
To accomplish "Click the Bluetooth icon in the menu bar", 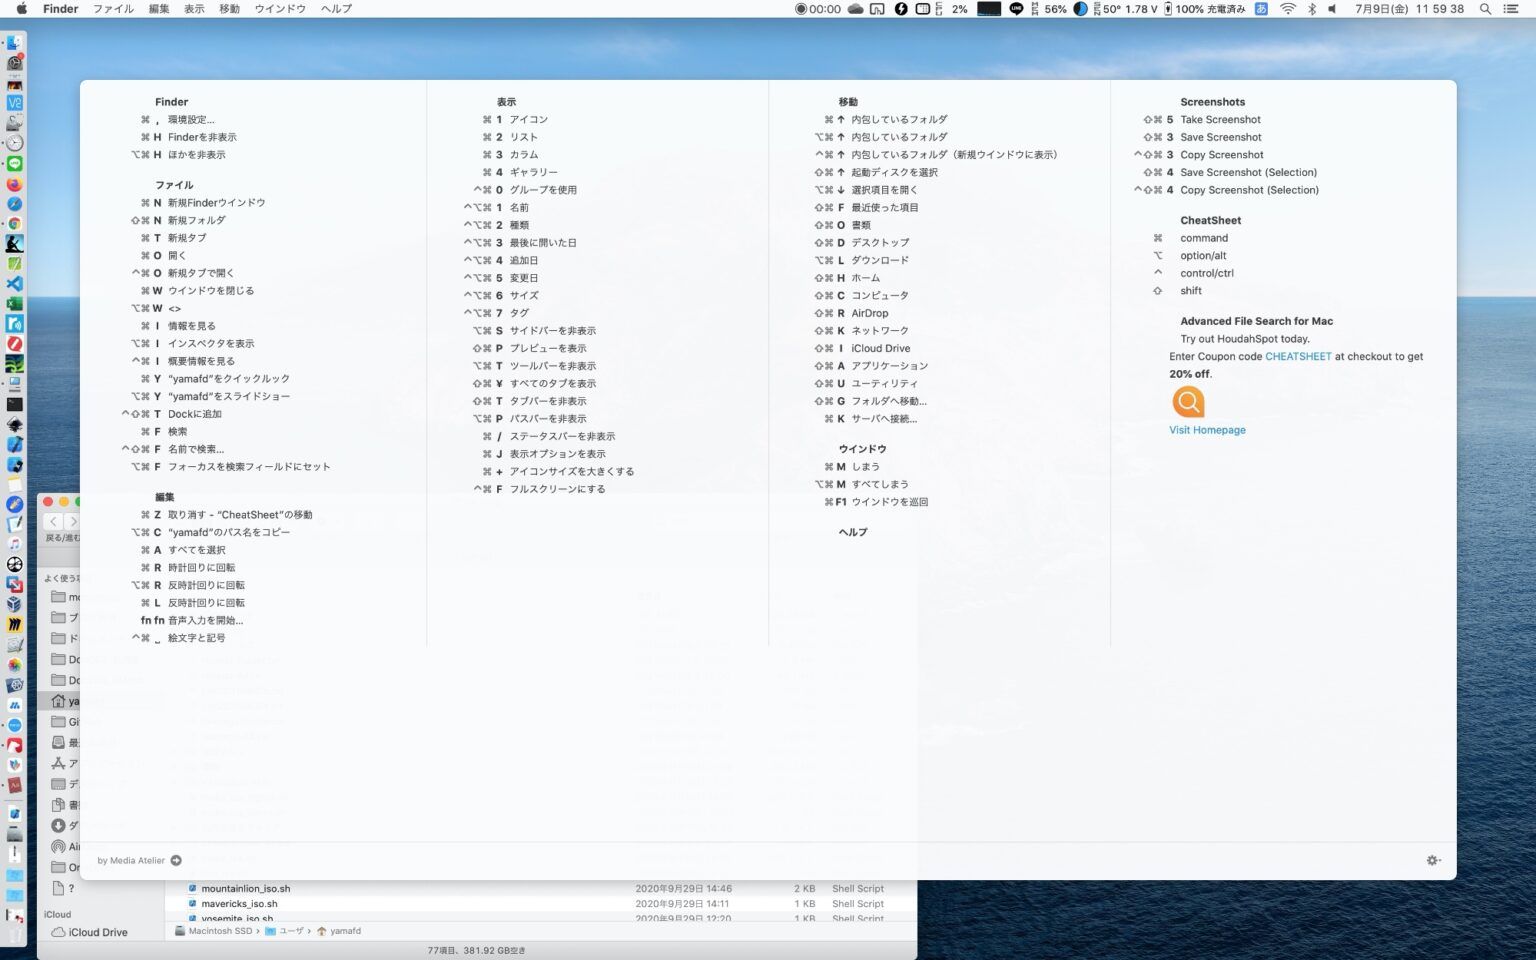I will [x=1311, y=9].
